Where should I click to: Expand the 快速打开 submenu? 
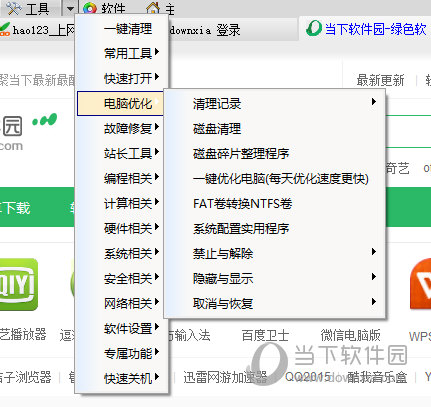tap(122, 79)
